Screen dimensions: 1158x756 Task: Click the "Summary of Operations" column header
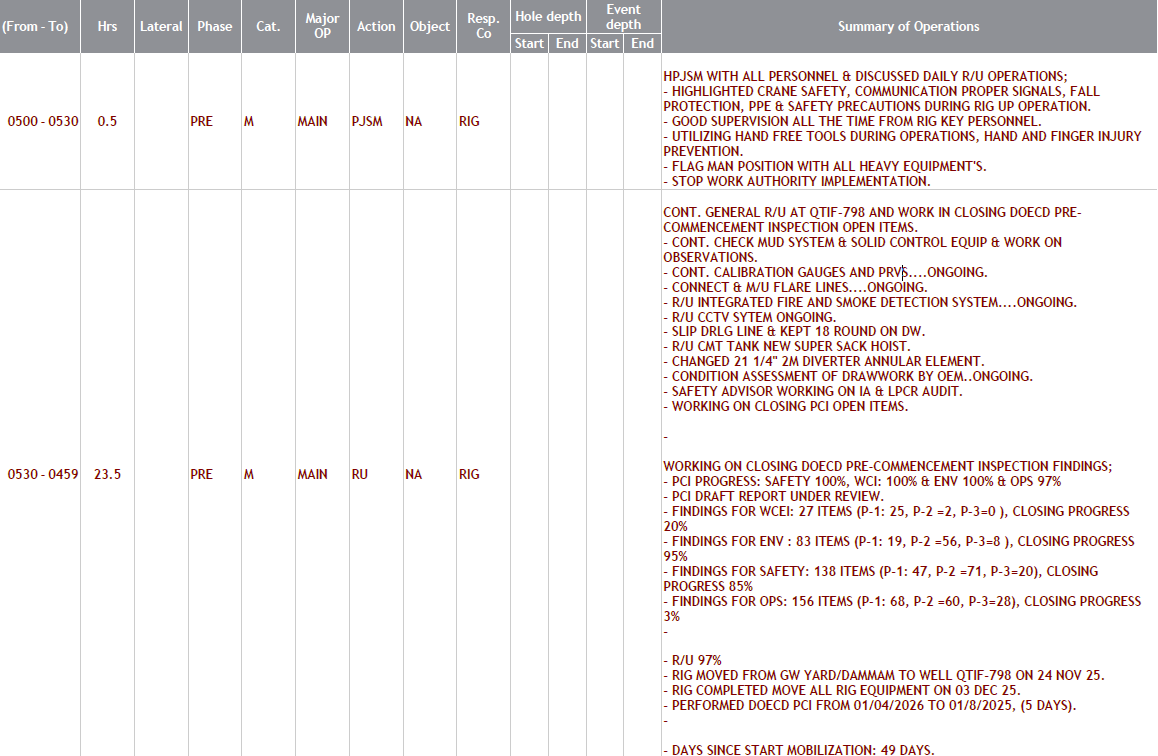pyautogui.click(x=908, y=27)
